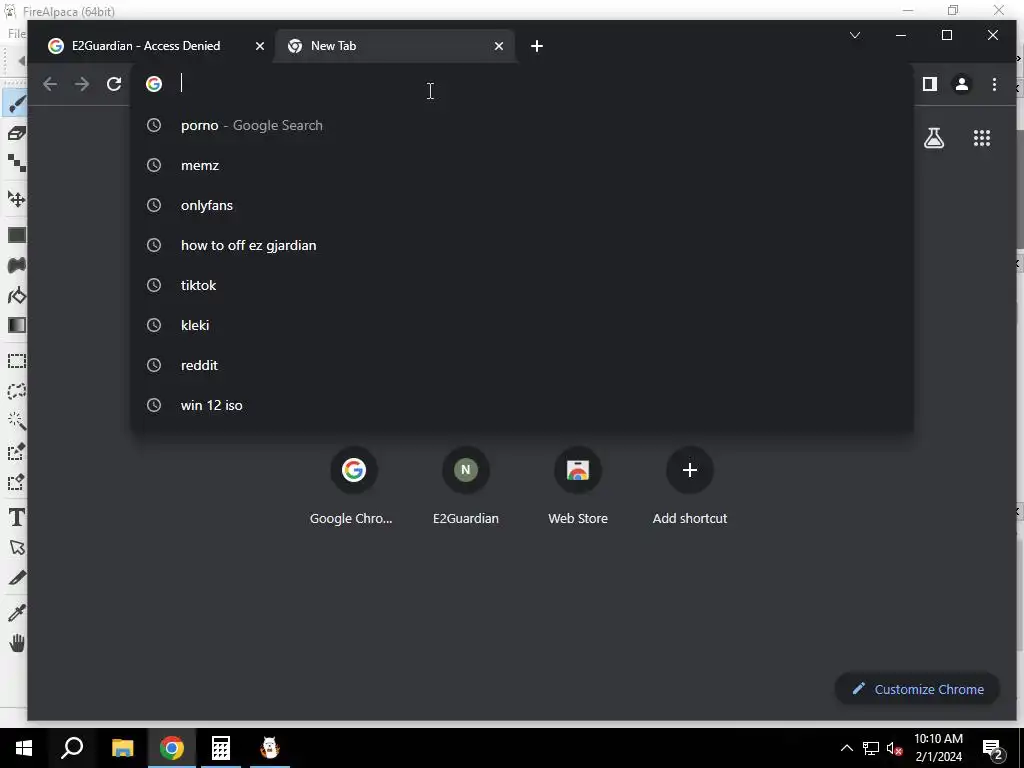
Task: Open Chrome's three-dot menu
Action: (994, 84)
